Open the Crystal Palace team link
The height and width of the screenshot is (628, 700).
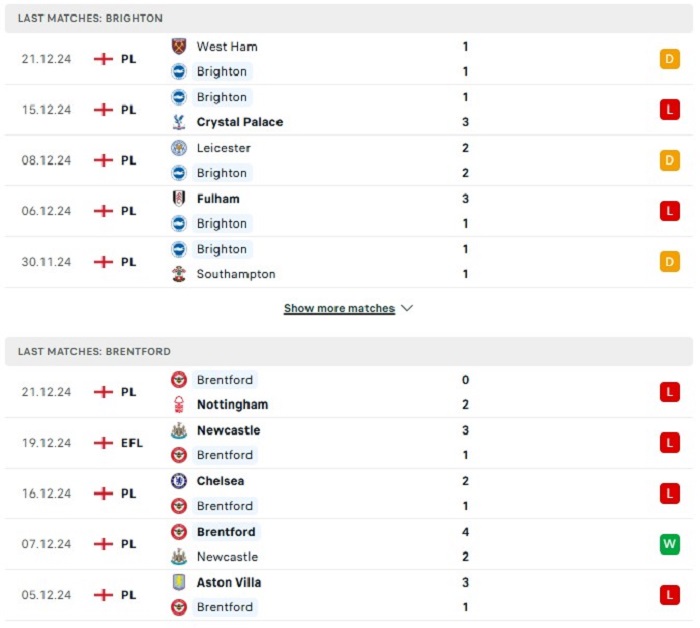[x=240, y=122]
